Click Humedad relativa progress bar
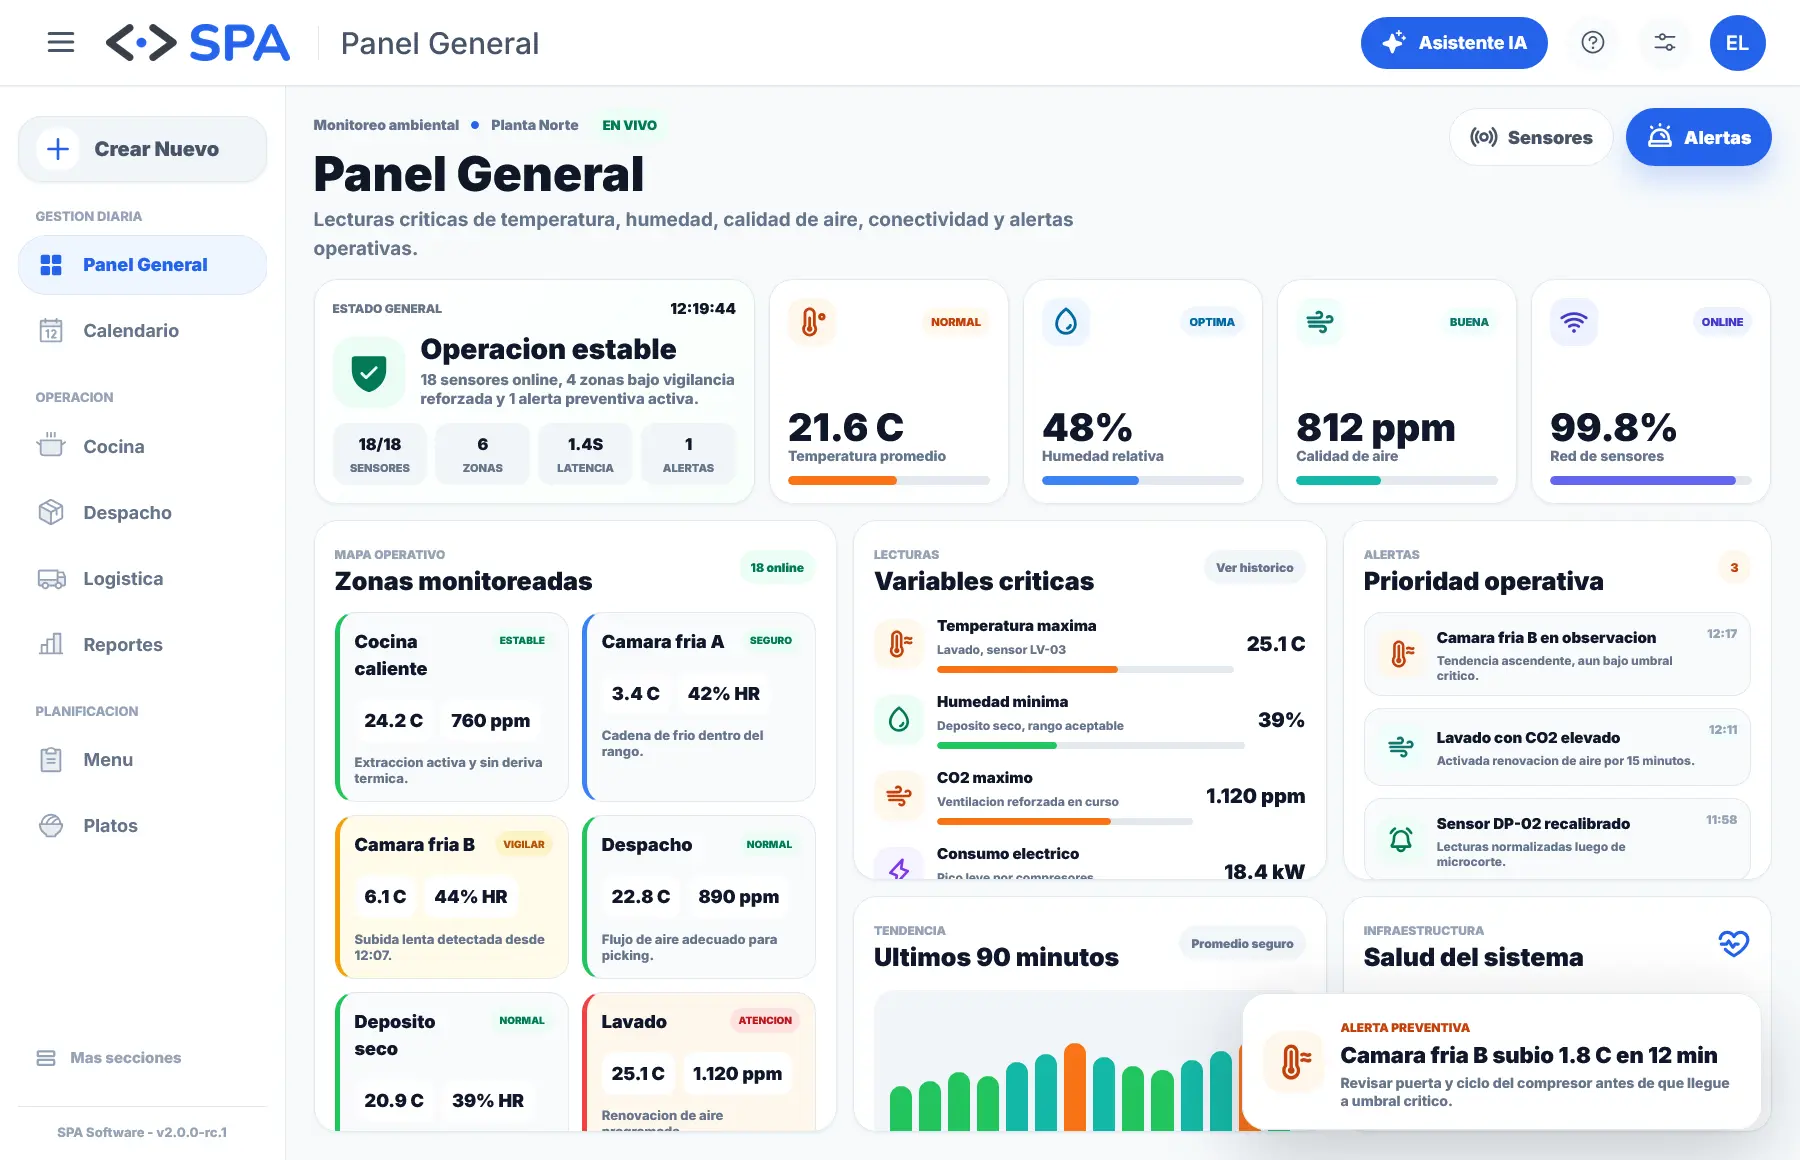The height and width of the screenshot is (1160, 1800). (x=1143, y=481)
